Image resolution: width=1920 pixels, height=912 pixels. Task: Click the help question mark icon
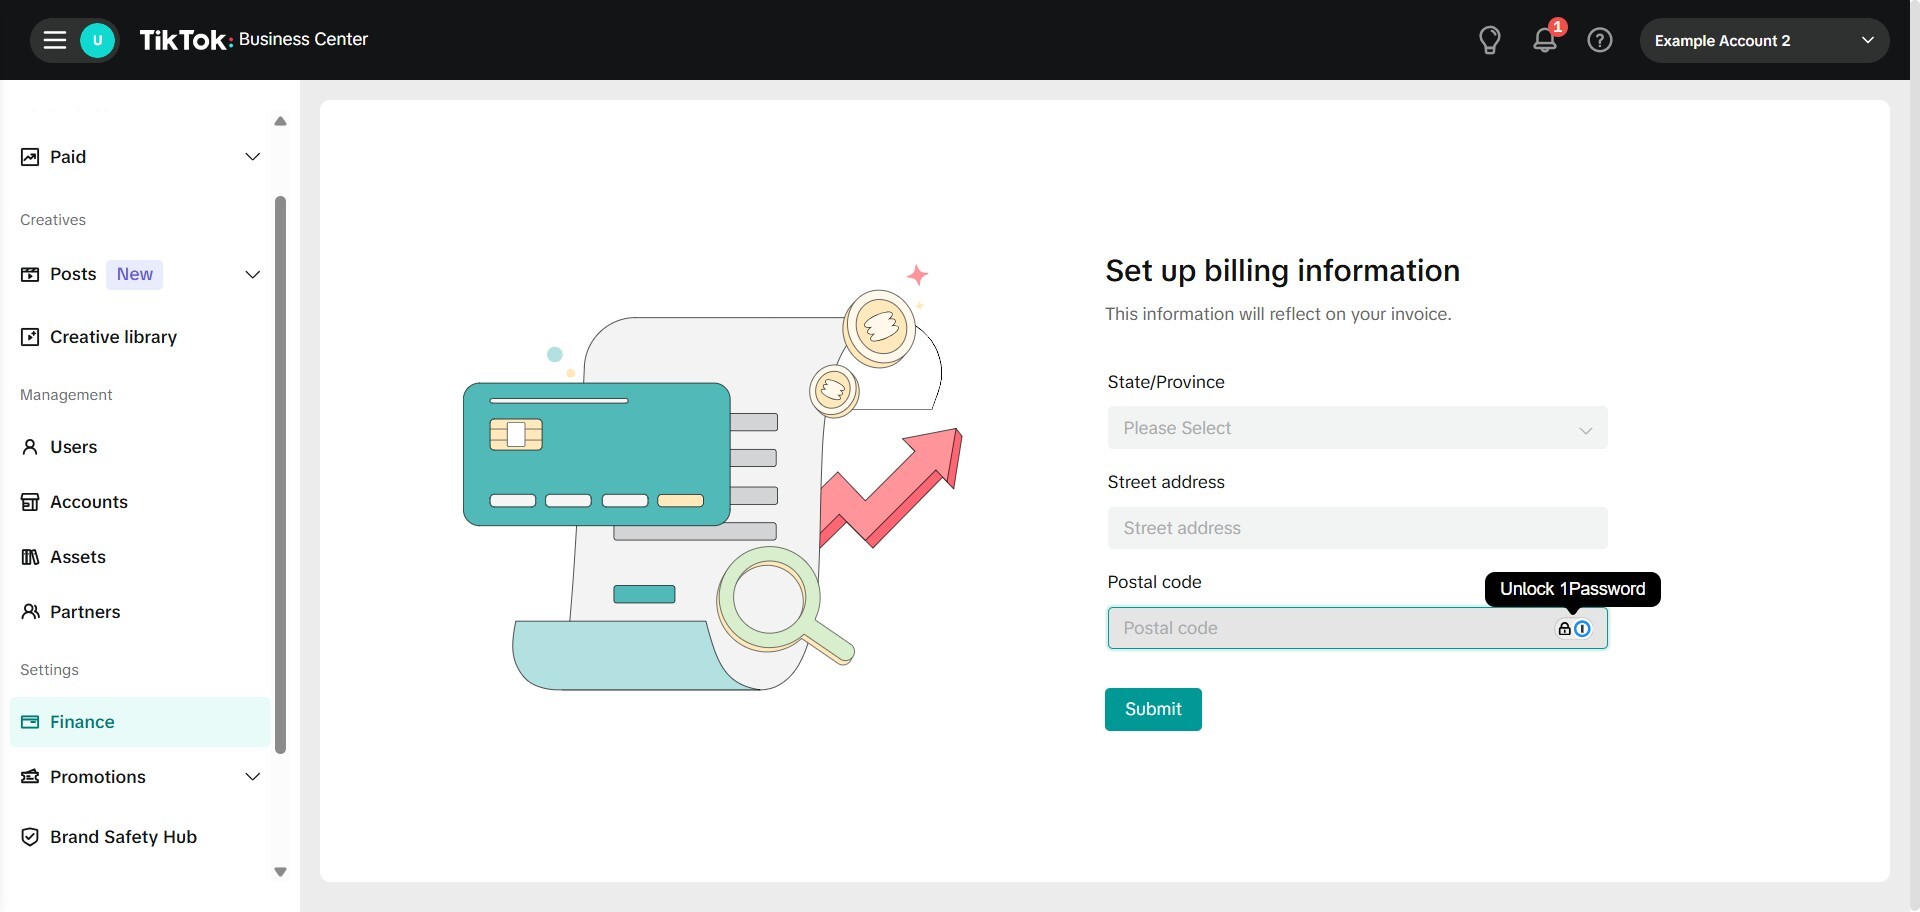point(1599,40)
